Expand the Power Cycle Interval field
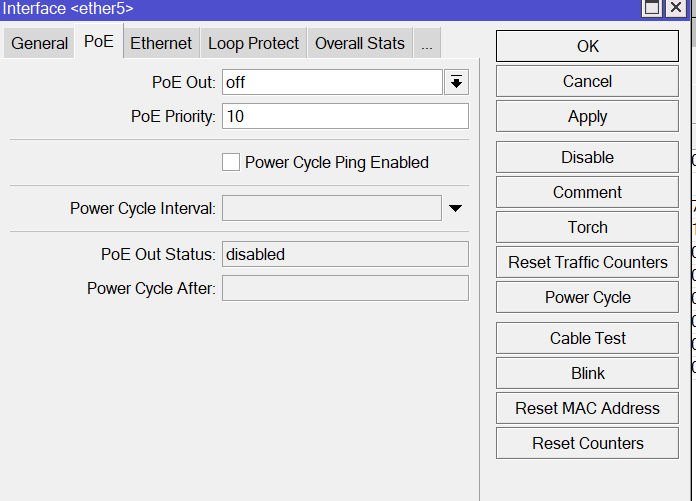Screen dimensions: 696x501 [x=455, y=208]
